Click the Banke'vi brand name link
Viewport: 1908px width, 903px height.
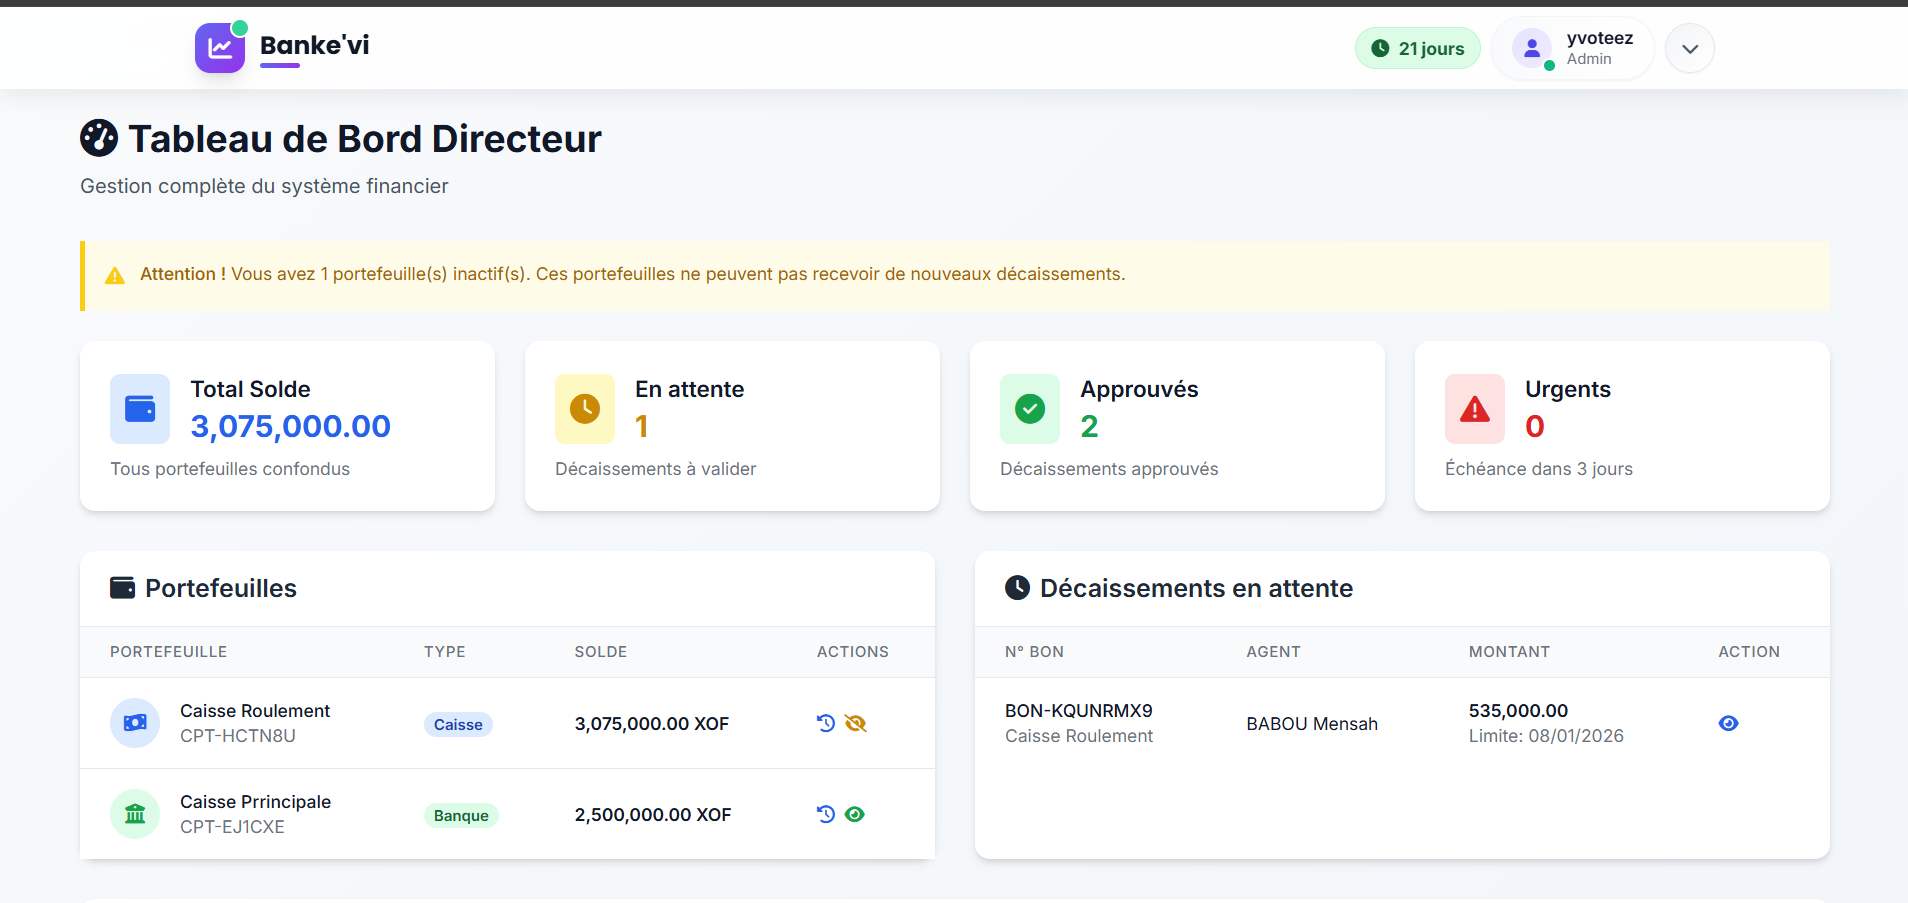pyautogui.click(x=314, y=46)
